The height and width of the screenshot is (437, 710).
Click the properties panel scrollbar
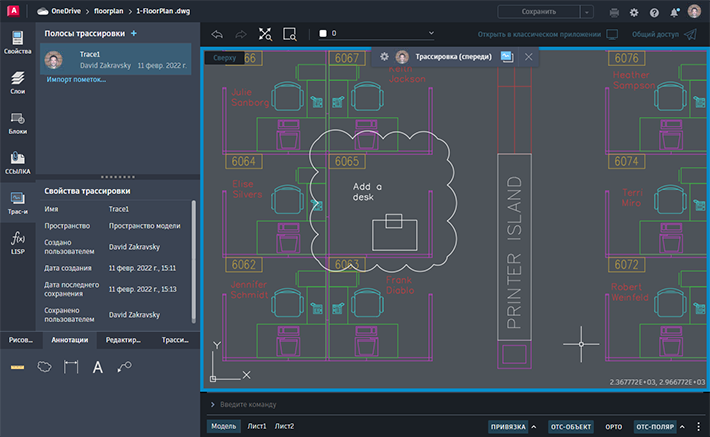(194, 261)
